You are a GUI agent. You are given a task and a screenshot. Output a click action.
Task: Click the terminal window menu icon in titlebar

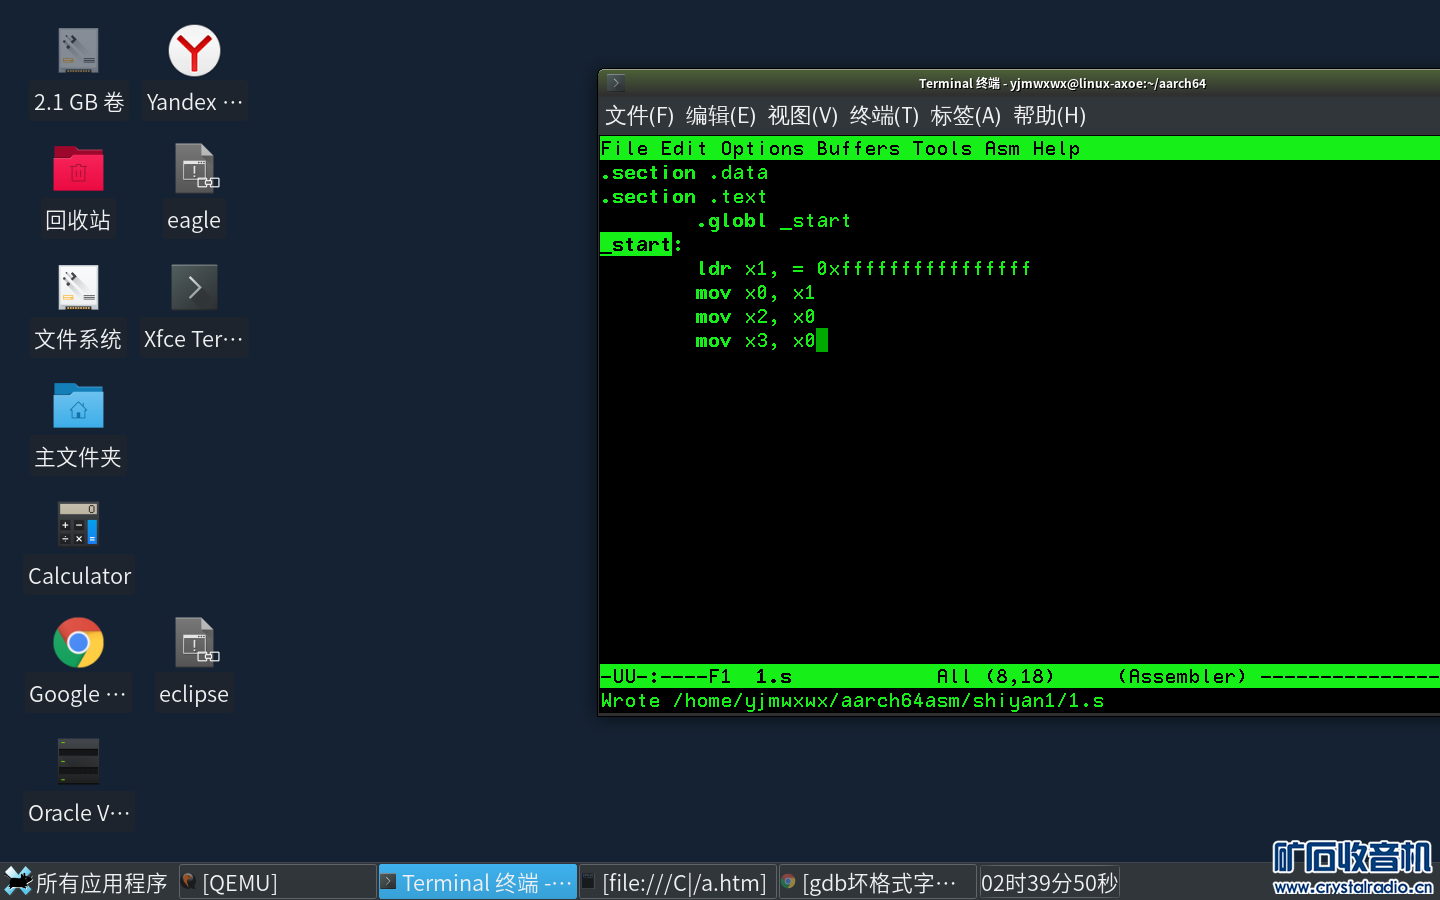(x=616, y=83)
